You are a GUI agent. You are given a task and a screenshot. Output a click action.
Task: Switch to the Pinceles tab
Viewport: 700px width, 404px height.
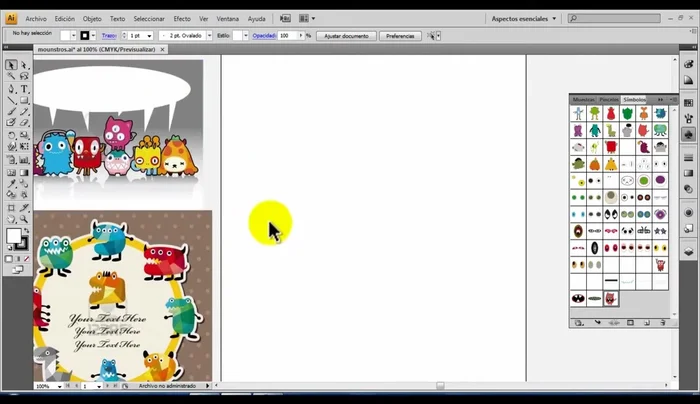tap(609, 99)
